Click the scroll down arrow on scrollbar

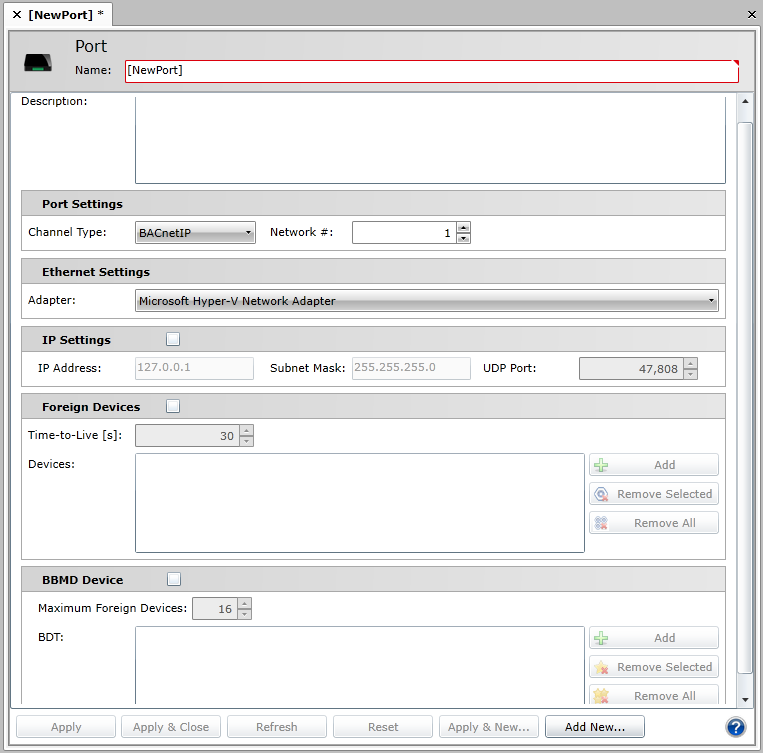tap(745, 699)
